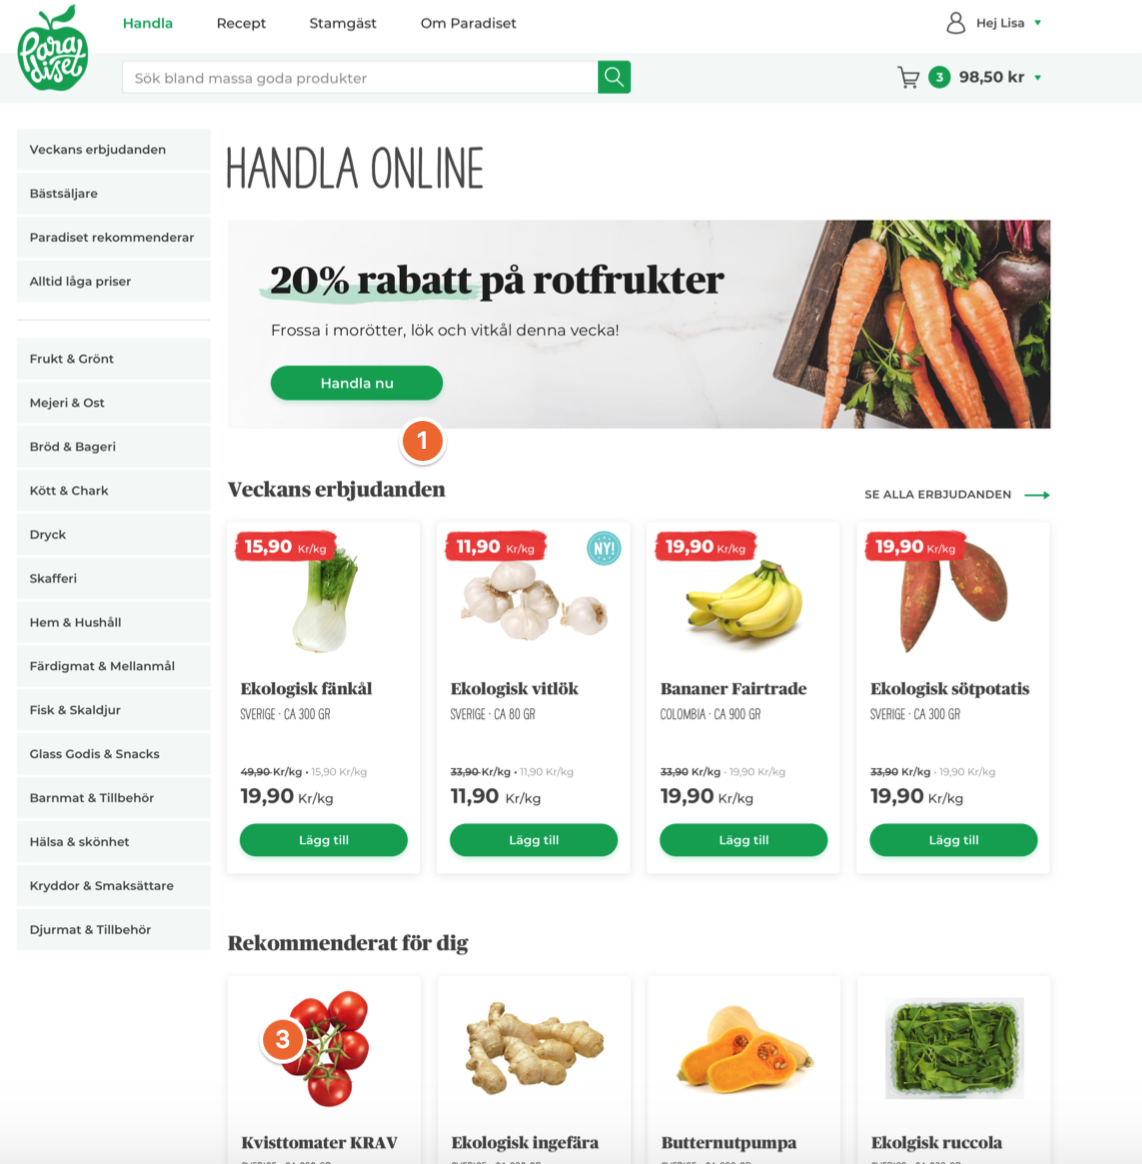The image size is (1142, 1164).
Task: Select Mejeri & Ost in sidebar
Action: pyautogui.click(x=114, y=402)
